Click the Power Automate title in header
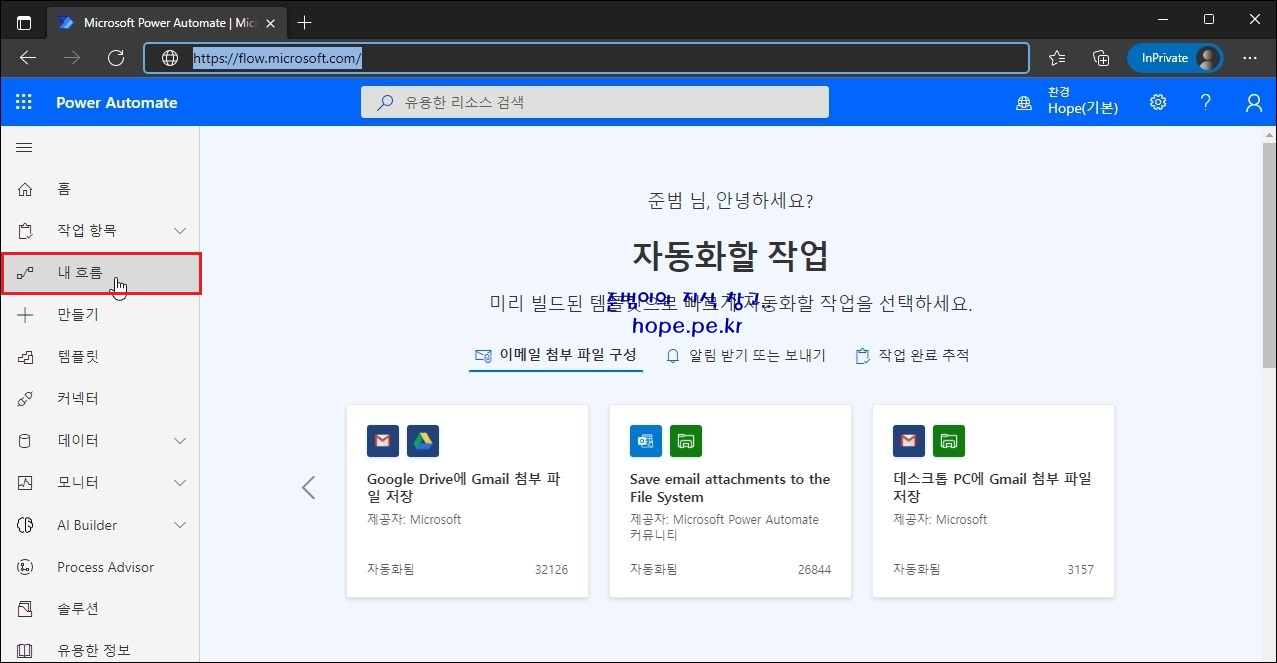The image size is (1277, 663). coord(116,102)
